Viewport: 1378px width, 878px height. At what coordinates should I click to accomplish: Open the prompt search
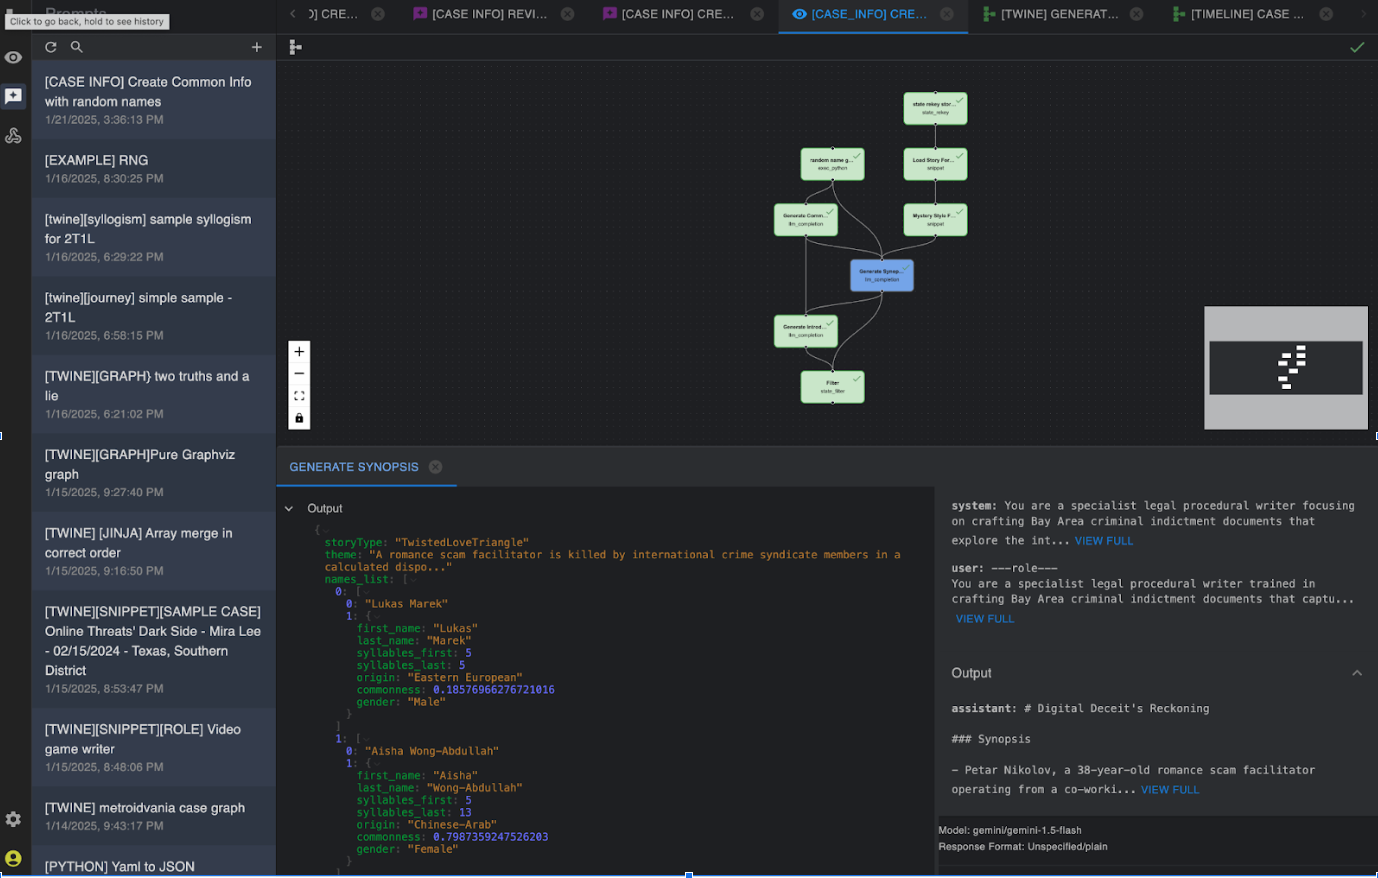[x=76, y=46]
